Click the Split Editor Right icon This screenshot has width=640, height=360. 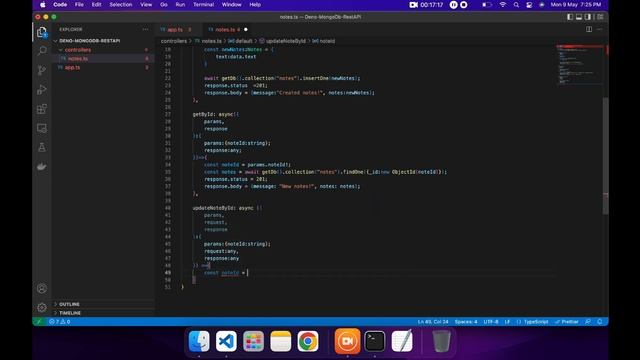[x=589, y=29]
